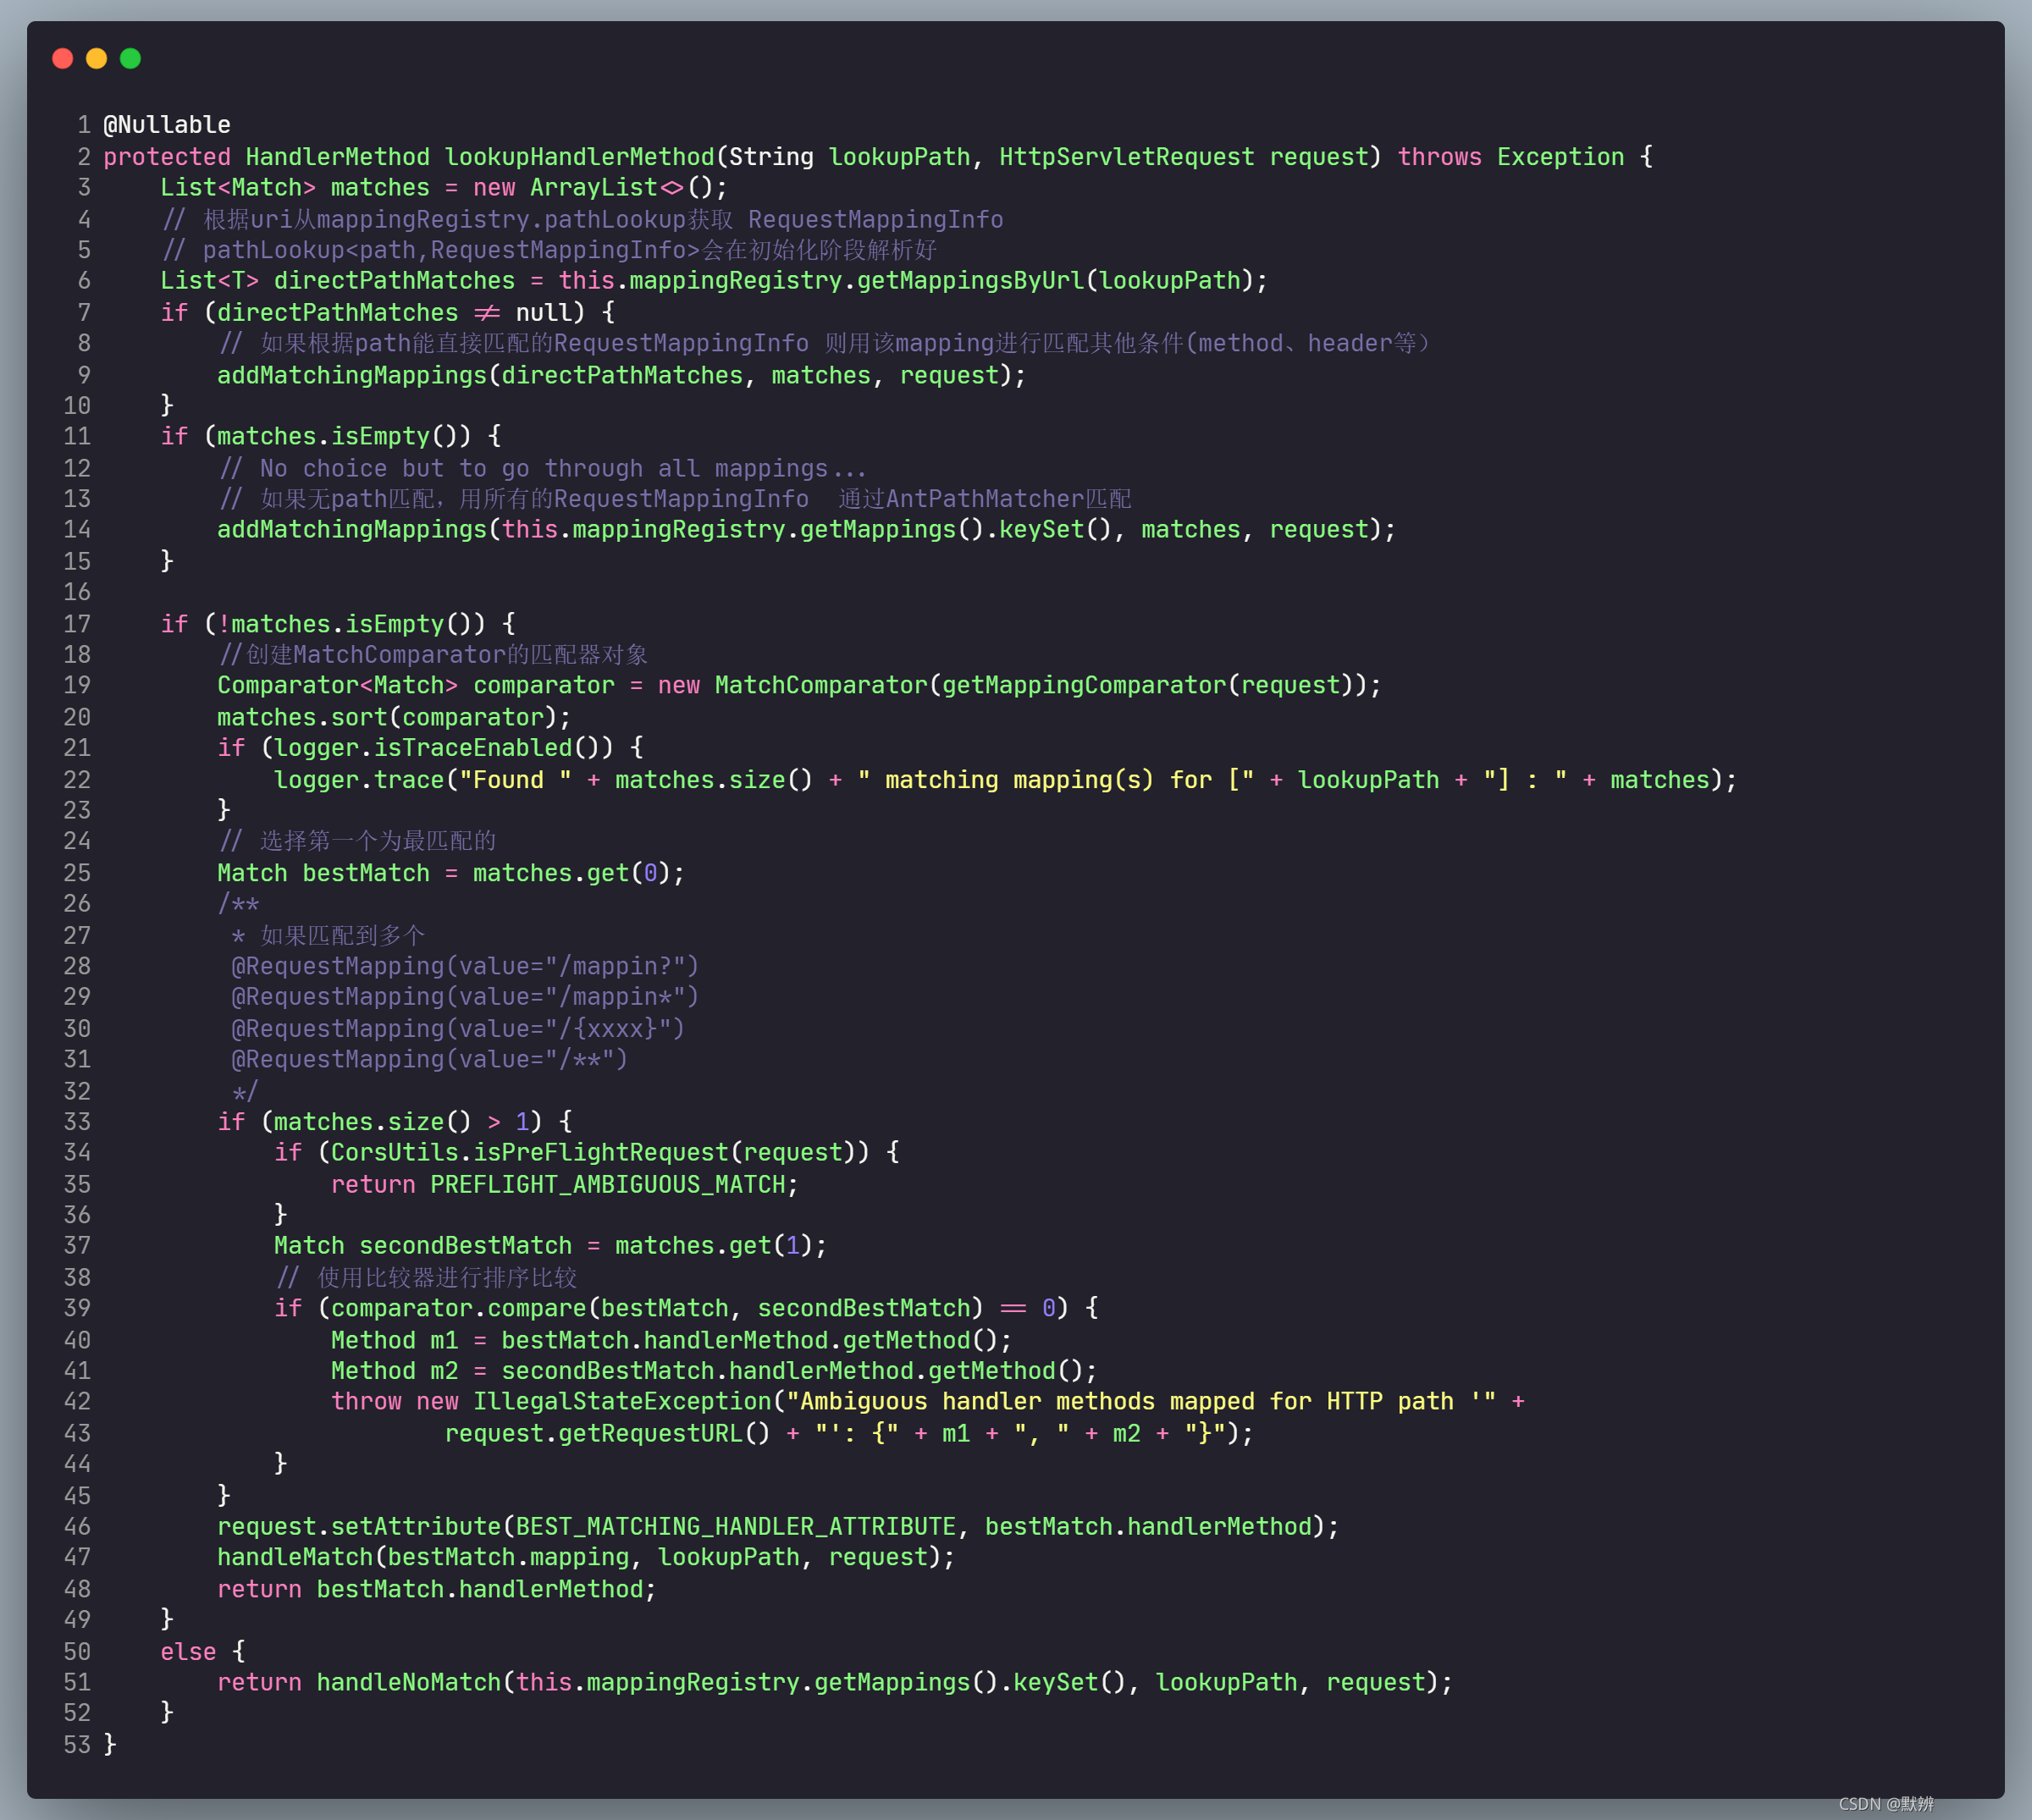Click 'MatchComparator' constructor on line 19
This screenshot has height=1820, width=2032.
[x=821, y=686]
